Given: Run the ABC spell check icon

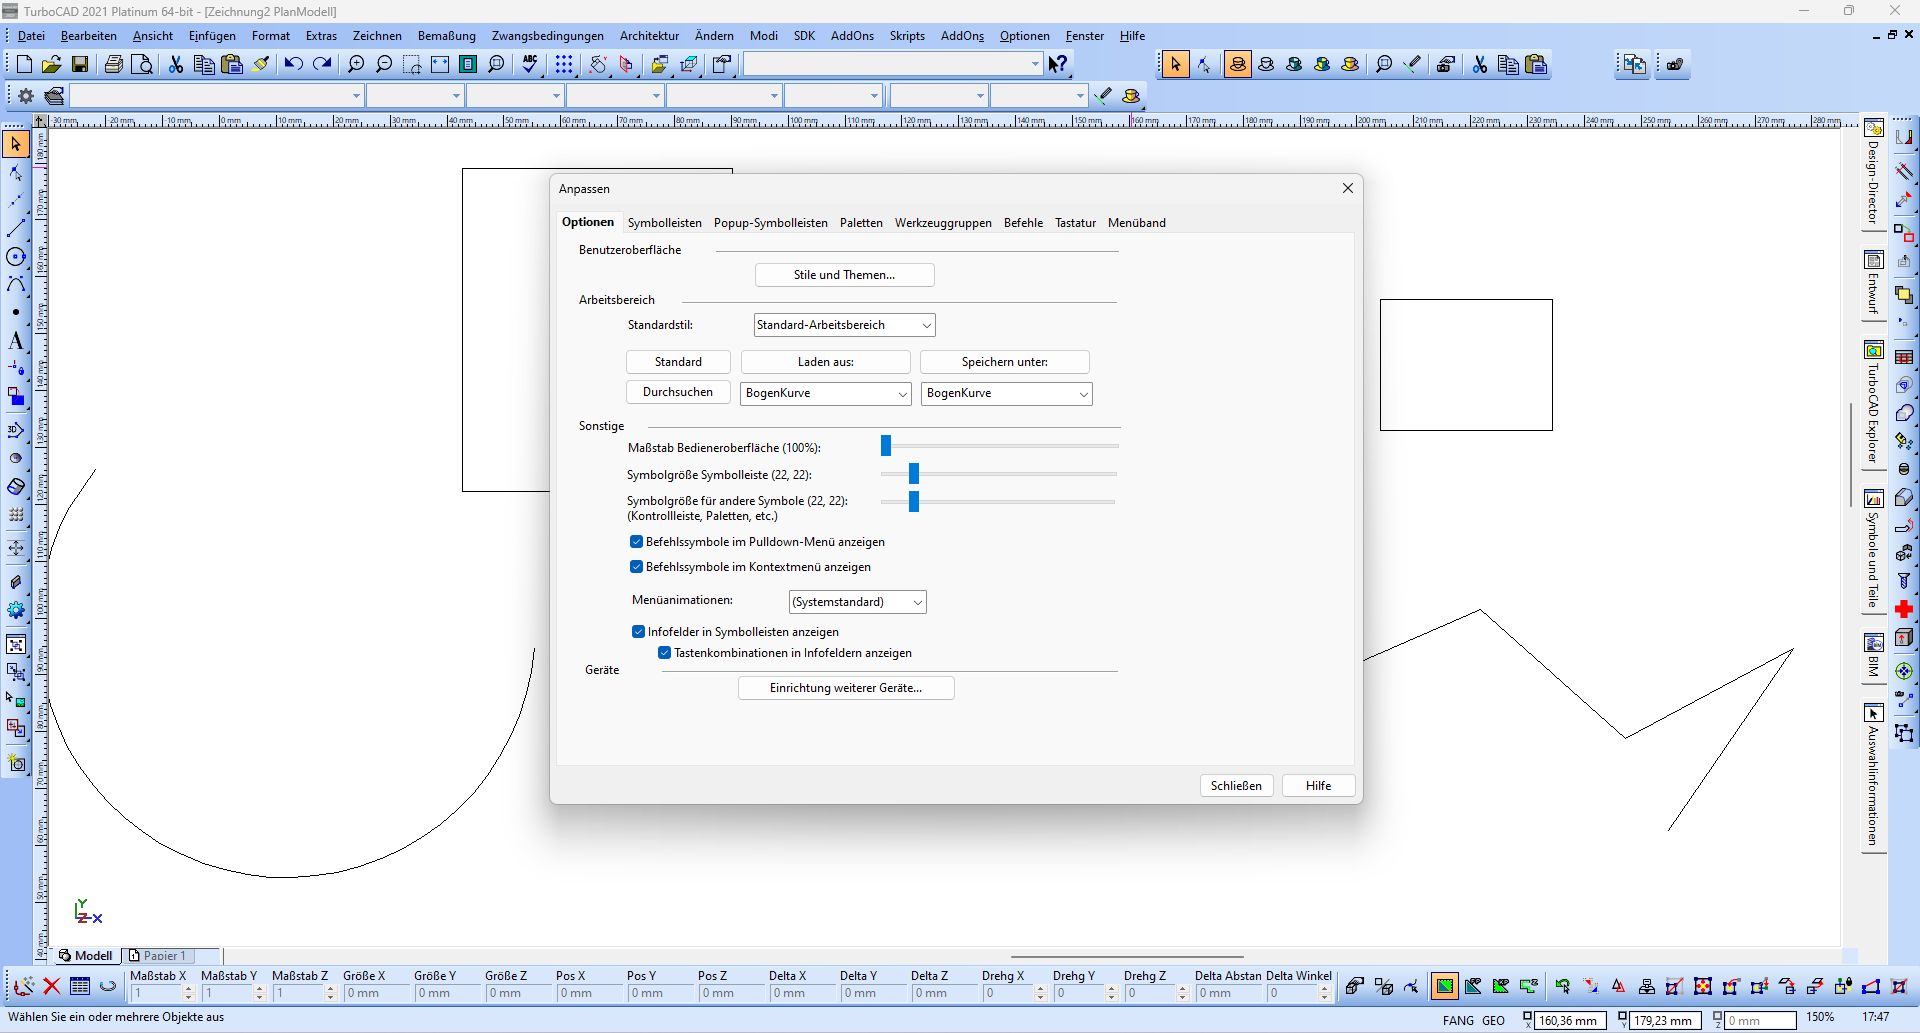Looking at the screenshot, I should (530, 65).
